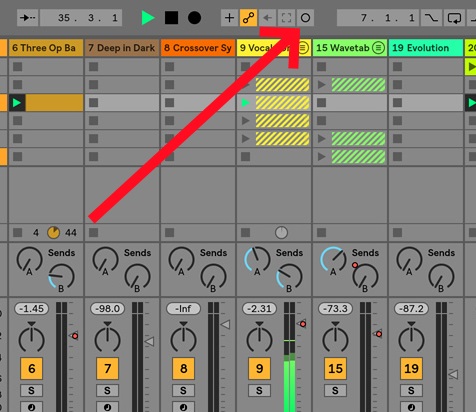Click the -87.2 volume value field
This screenshot has height=412, width=476.
coord(411,309)
